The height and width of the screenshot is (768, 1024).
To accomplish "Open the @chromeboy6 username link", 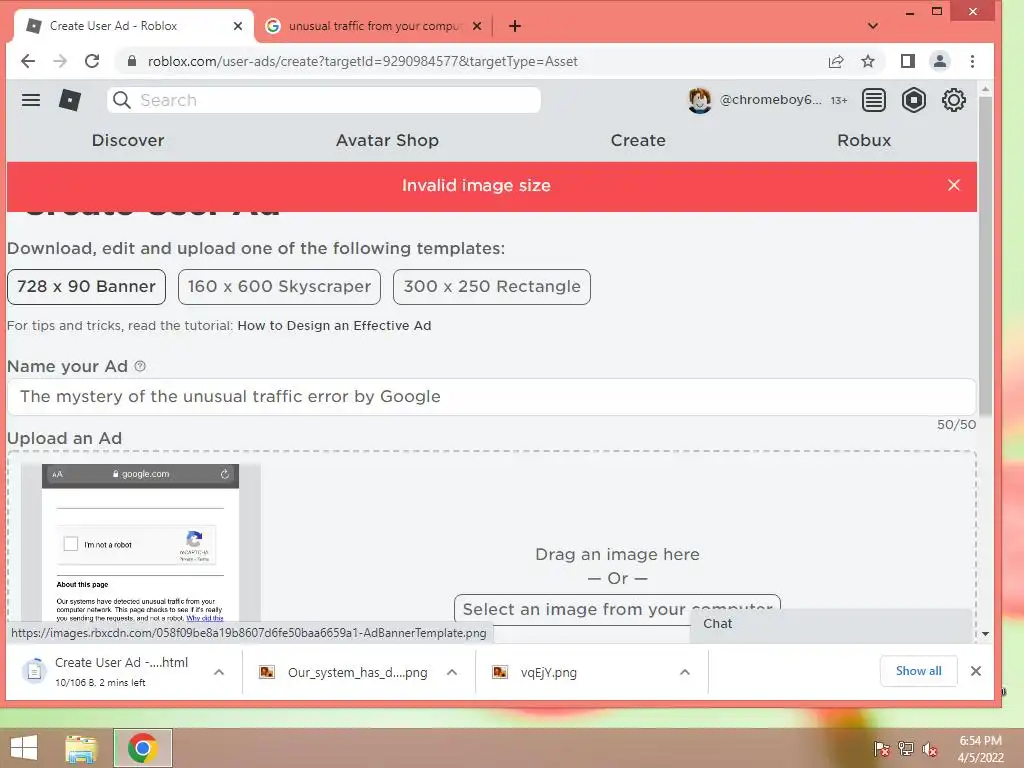I will tap(771, 100).
